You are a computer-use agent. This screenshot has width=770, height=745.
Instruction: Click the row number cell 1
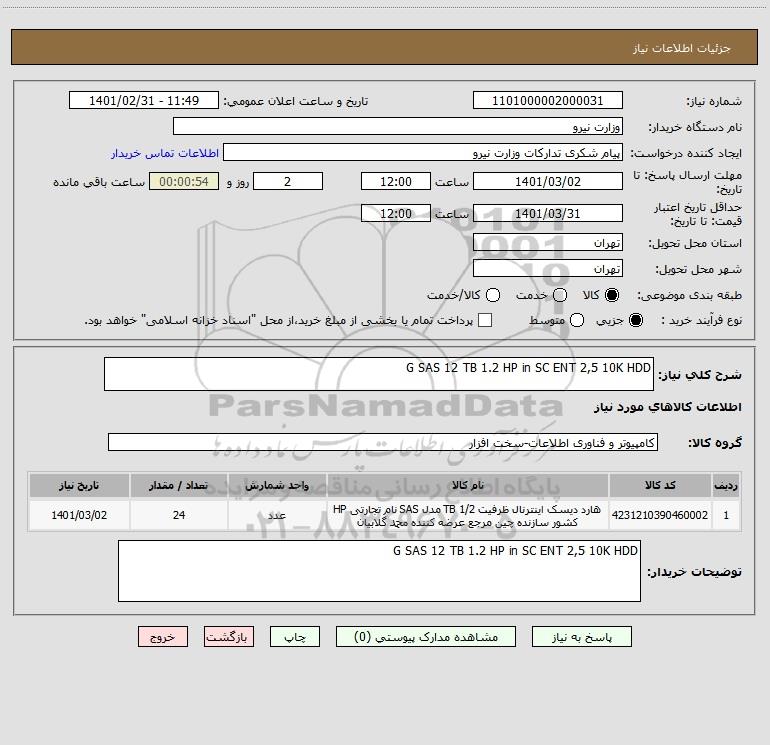pos(726,515)
